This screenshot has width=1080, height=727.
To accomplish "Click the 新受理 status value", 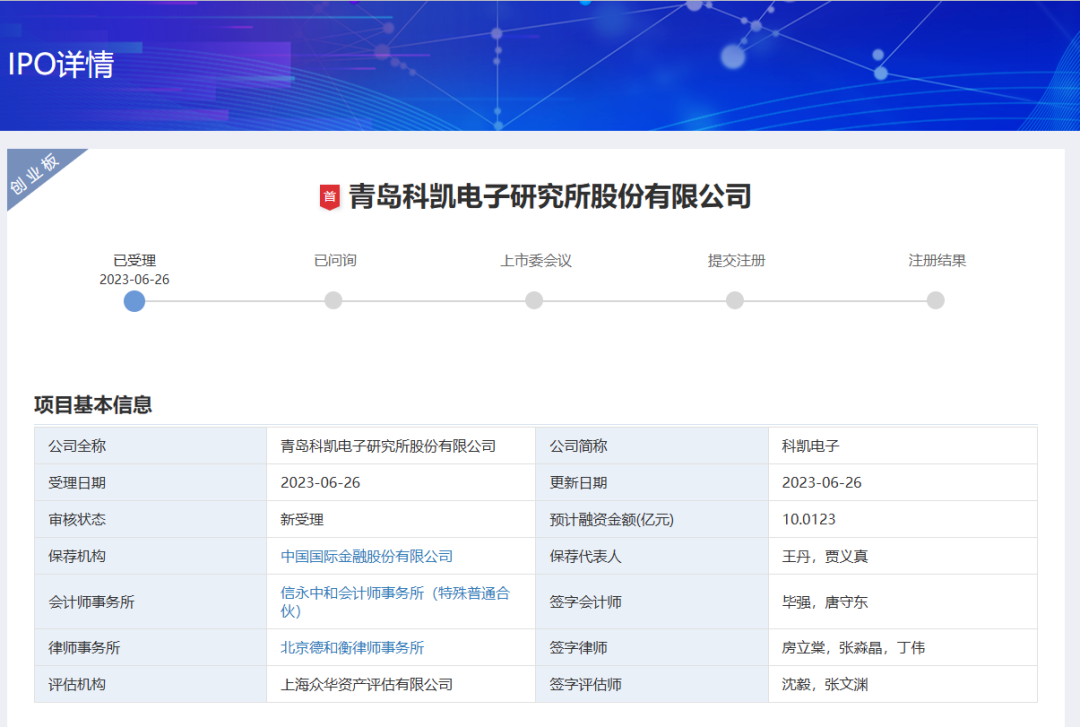I will (302, 520).
